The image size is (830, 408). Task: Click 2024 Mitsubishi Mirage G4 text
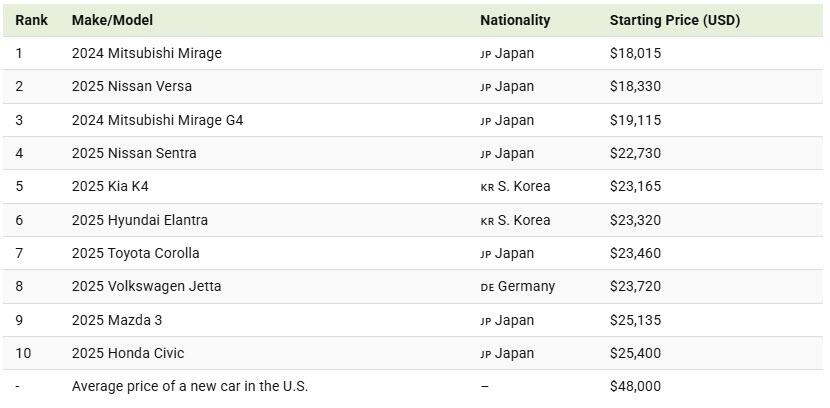tap(157, 120)
